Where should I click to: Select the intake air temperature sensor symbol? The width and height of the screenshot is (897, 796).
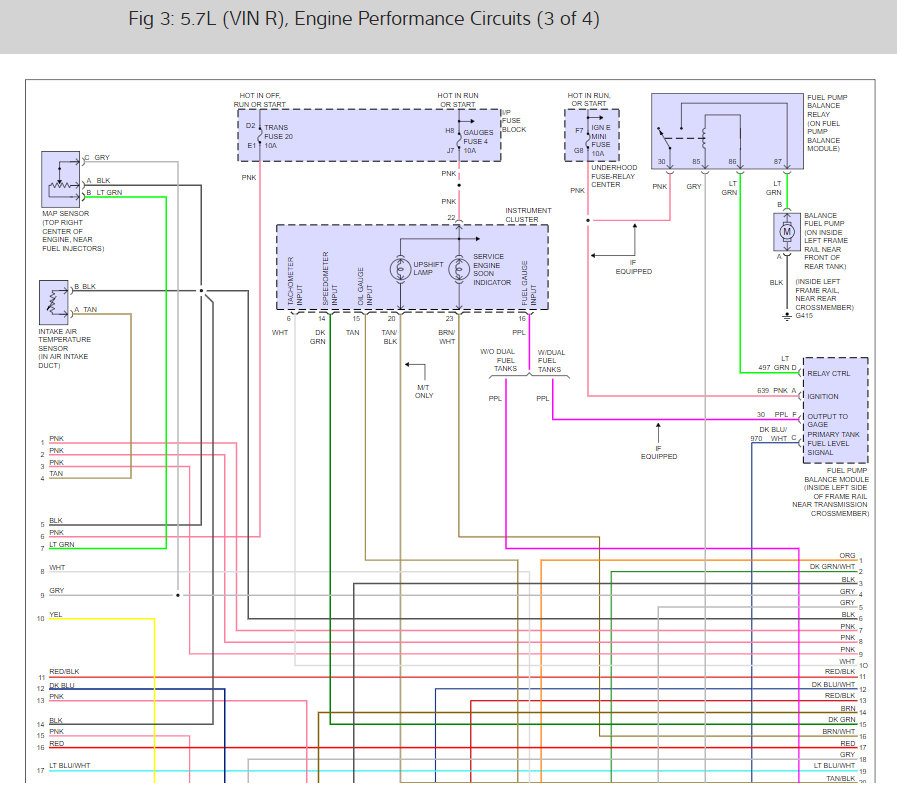point(52,299)
